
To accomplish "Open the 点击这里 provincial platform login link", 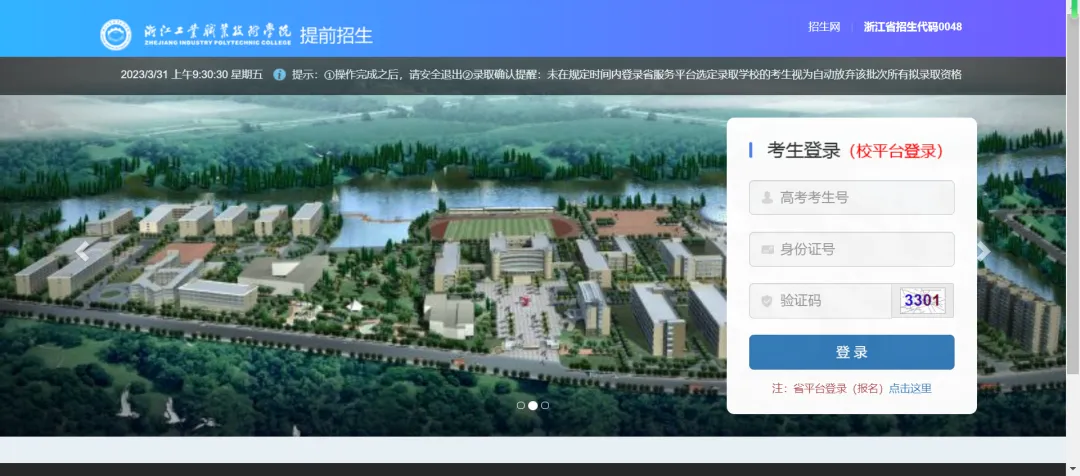I will 910,389.
